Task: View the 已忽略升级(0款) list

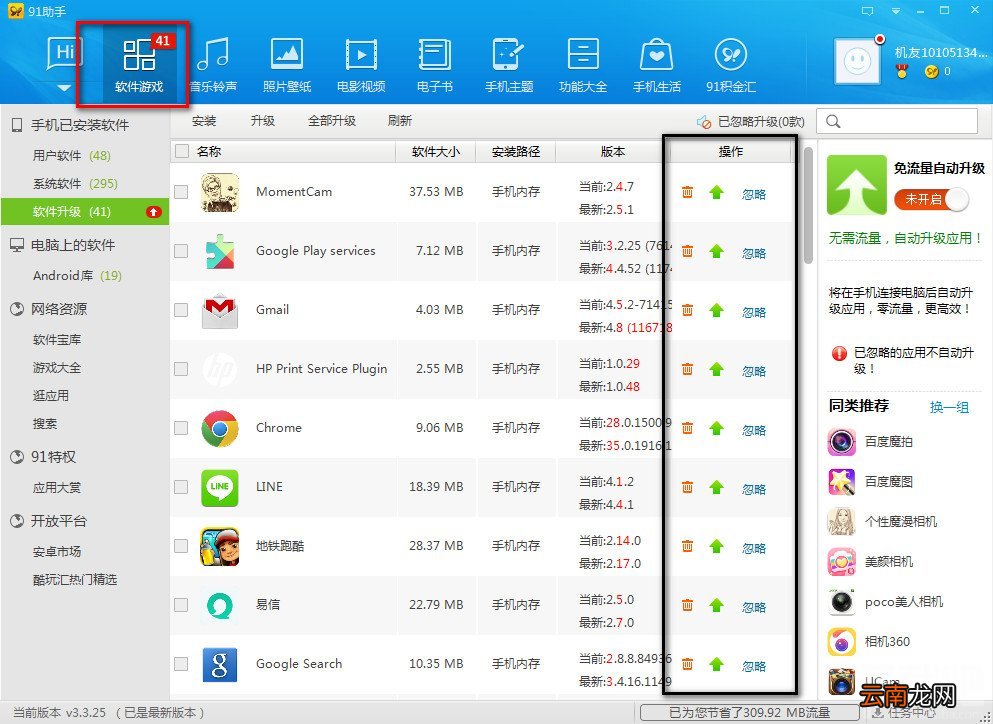Action: point(750,122)
